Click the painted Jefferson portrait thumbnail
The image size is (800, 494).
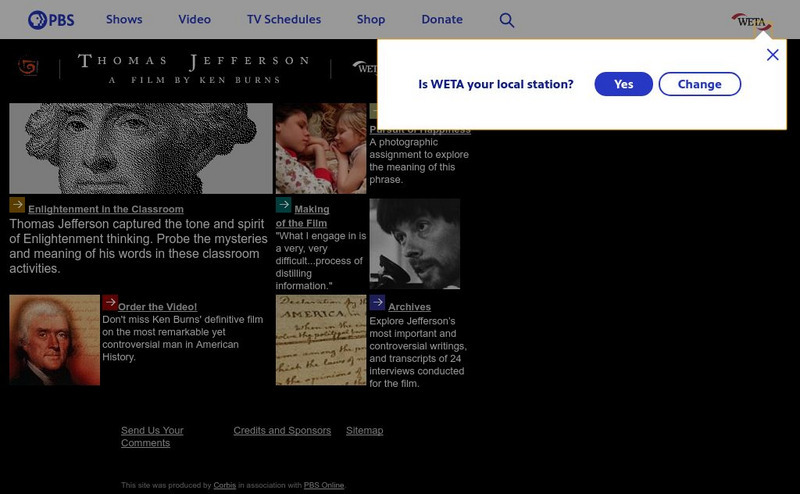click(x=55, y=340)
